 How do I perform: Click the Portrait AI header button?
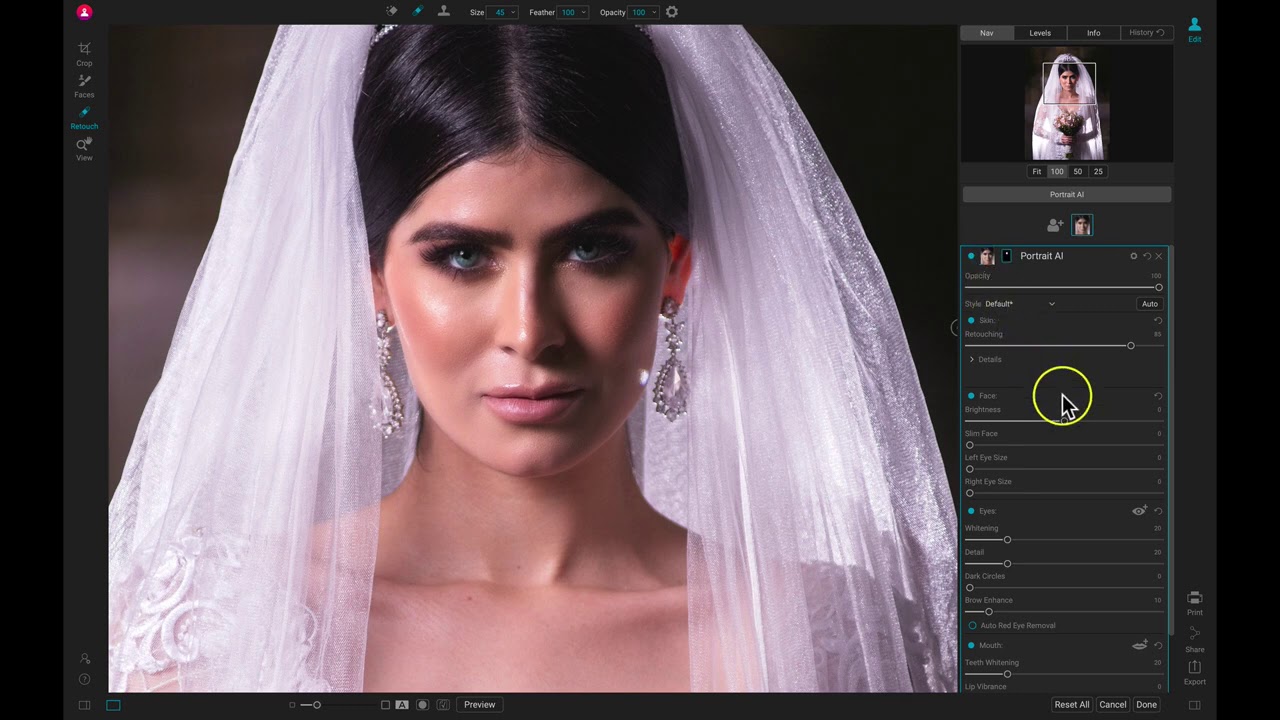click(x=1067, y=194)
